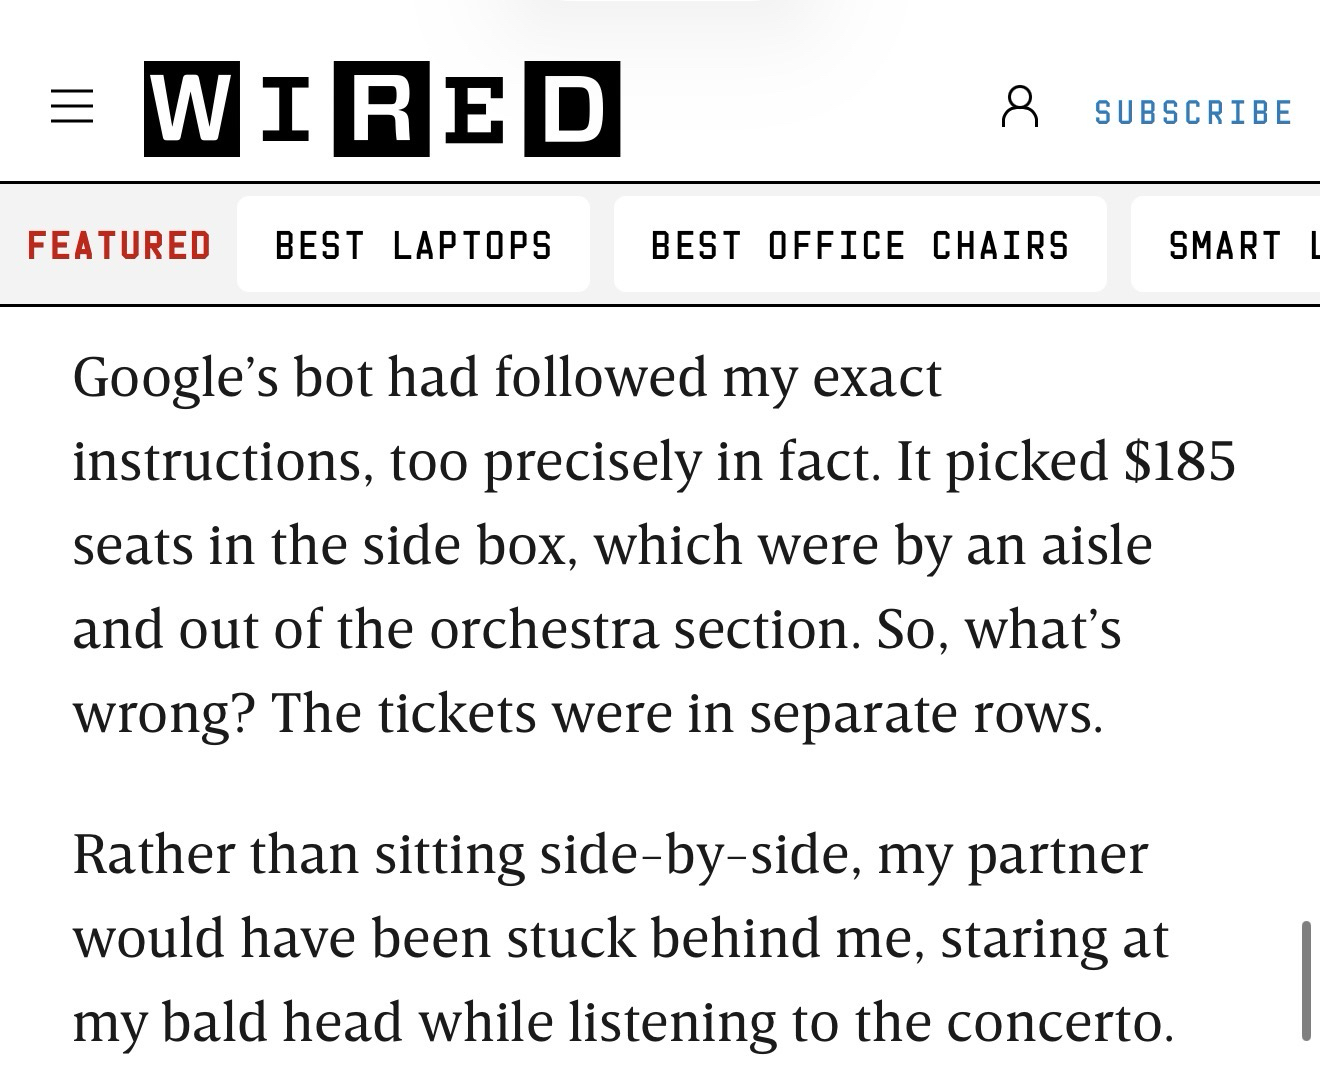Image resolution: width=1320 pixels, height=1070 pixels.
Task: Select the Featured label in the nav bar
Action: pos(119,246)
